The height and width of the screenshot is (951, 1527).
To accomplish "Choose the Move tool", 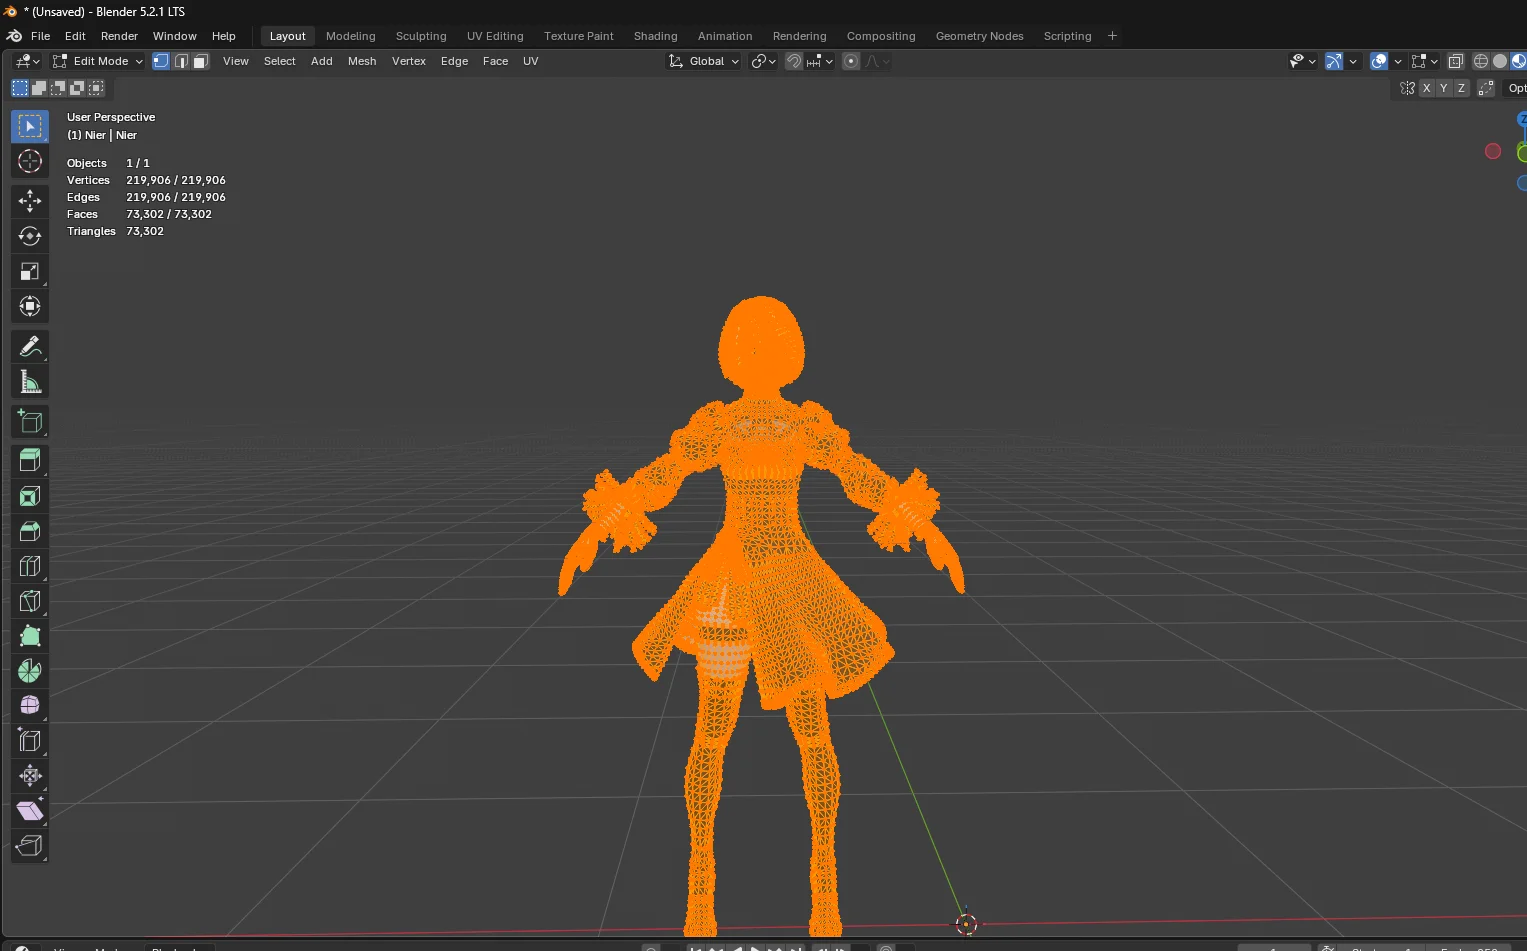I will 30,201.
